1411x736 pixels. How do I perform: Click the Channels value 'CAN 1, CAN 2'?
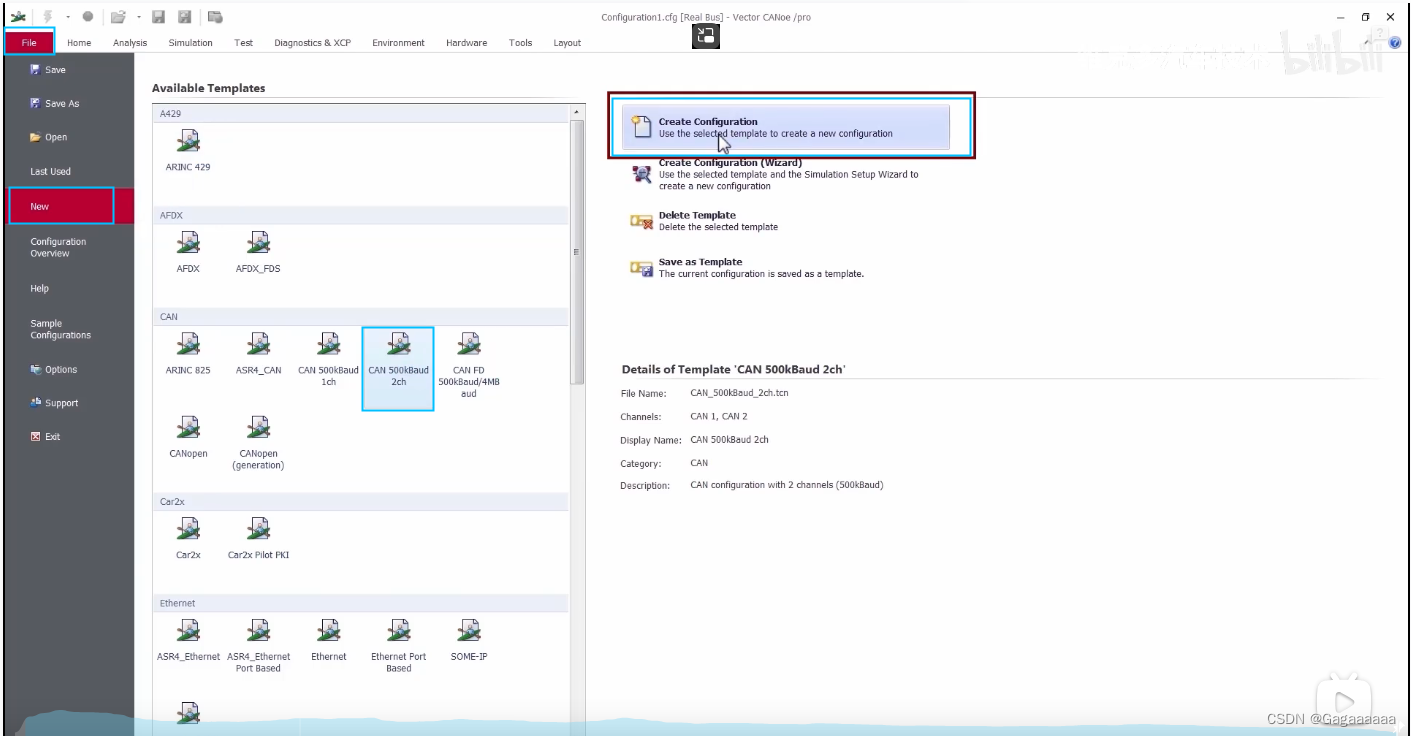coord(719,416)
